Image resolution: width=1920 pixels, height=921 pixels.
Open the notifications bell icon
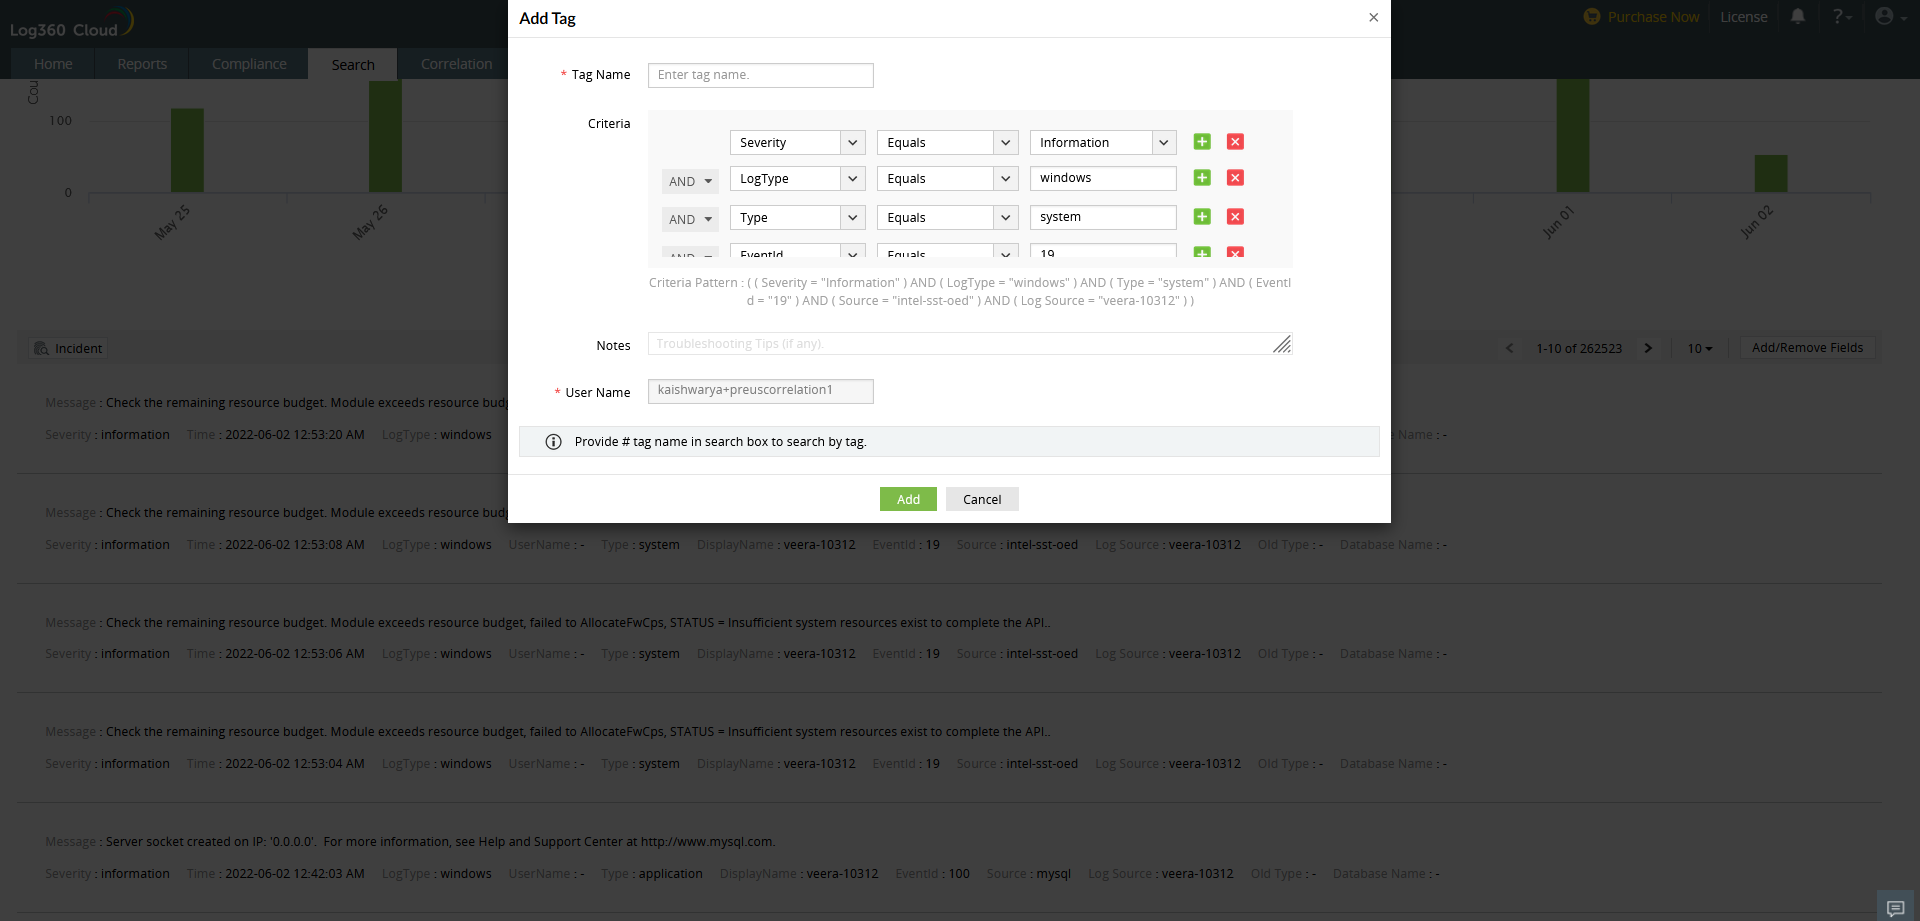pos(1798,16)
